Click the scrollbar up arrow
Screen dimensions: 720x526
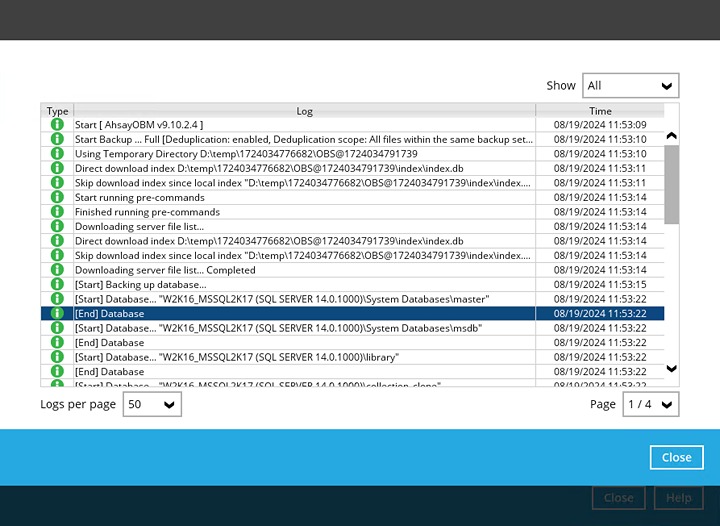point(671,136)
